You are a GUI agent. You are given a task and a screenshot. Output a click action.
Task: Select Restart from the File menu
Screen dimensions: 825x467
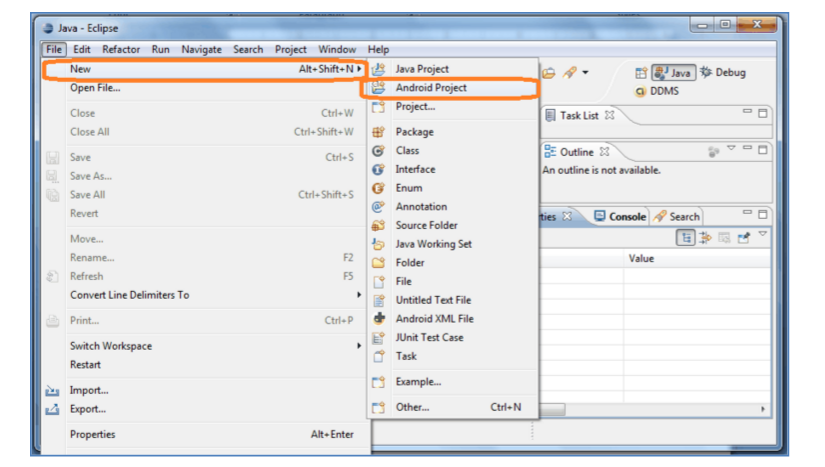point(85,364)
